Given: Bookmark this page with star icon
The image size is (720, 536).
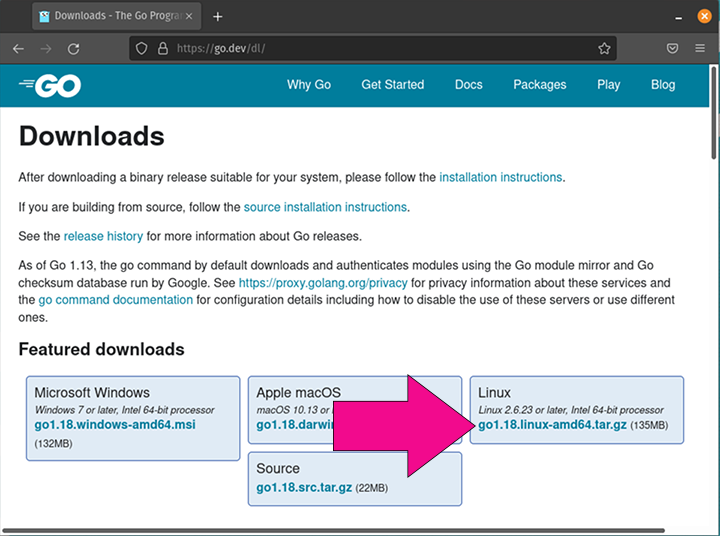Looking at the screenshot, I should coord(604,48).
